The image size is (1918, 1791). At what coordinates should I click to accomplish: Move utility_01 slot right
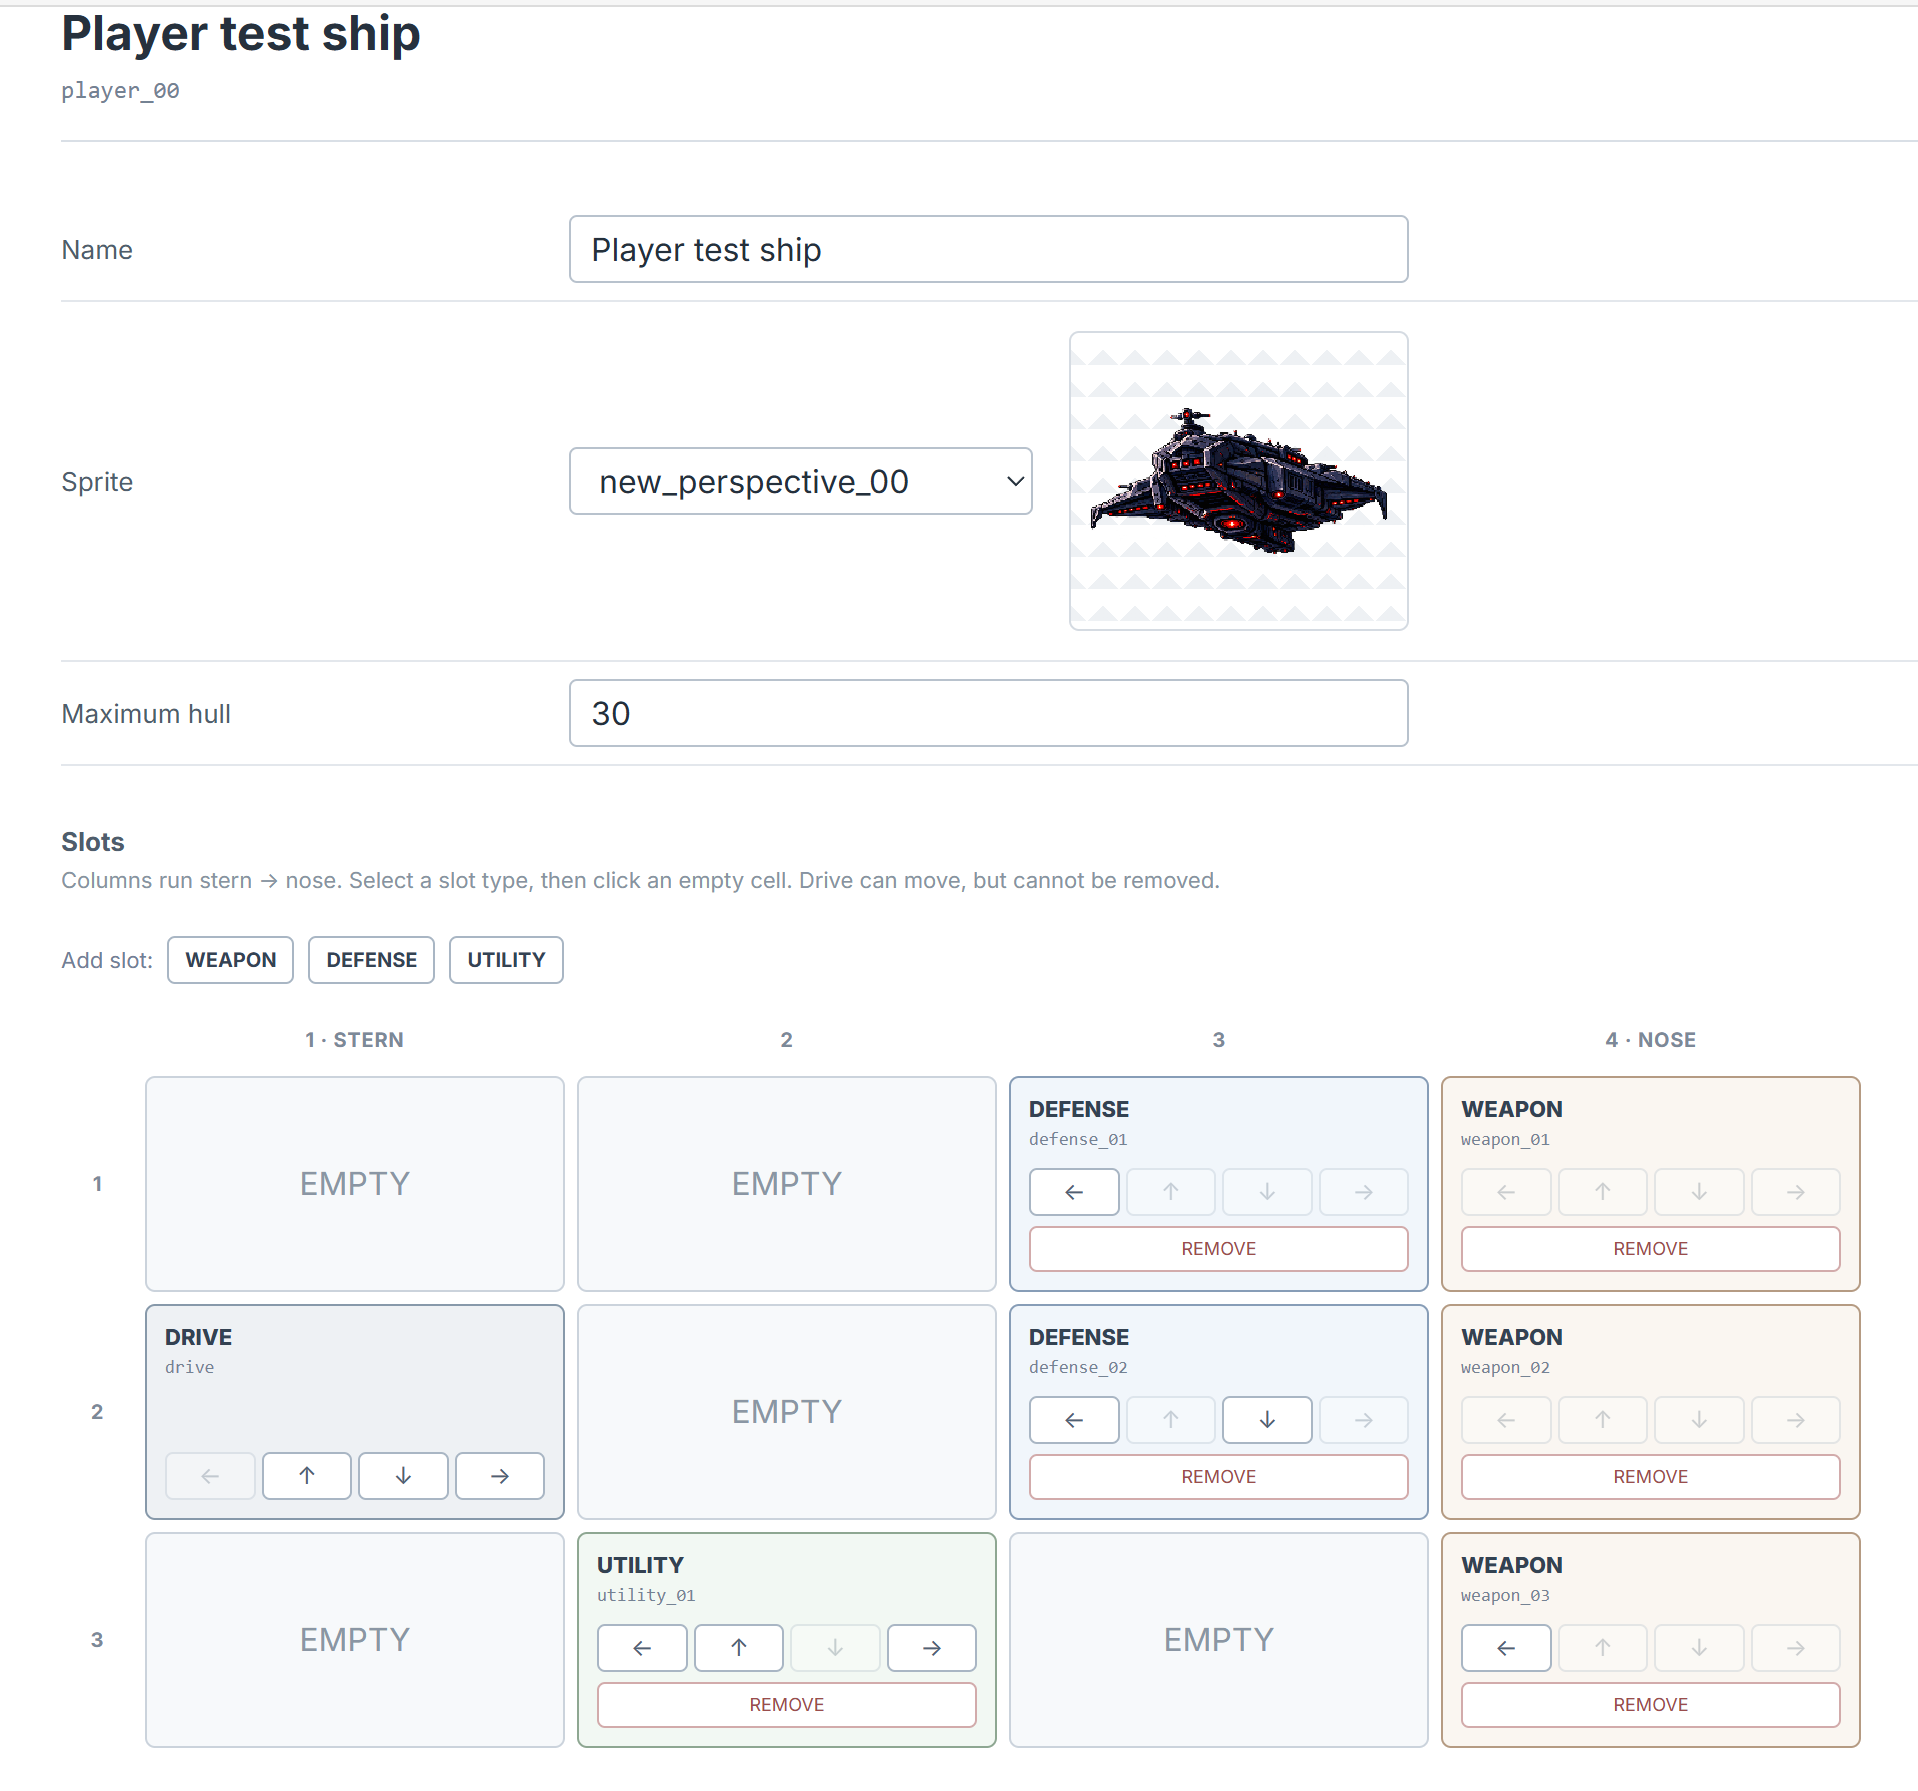pos(932,1648)
